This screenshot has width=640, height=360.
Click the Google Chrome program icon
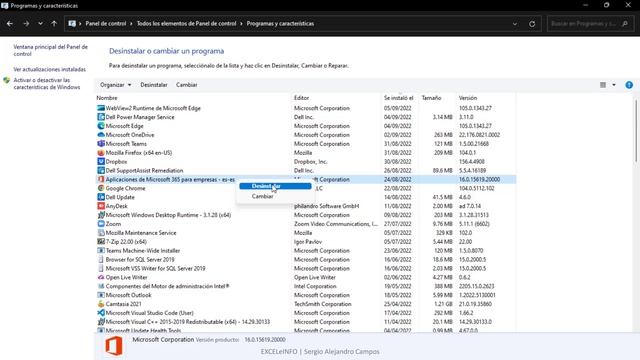[101, 188]
